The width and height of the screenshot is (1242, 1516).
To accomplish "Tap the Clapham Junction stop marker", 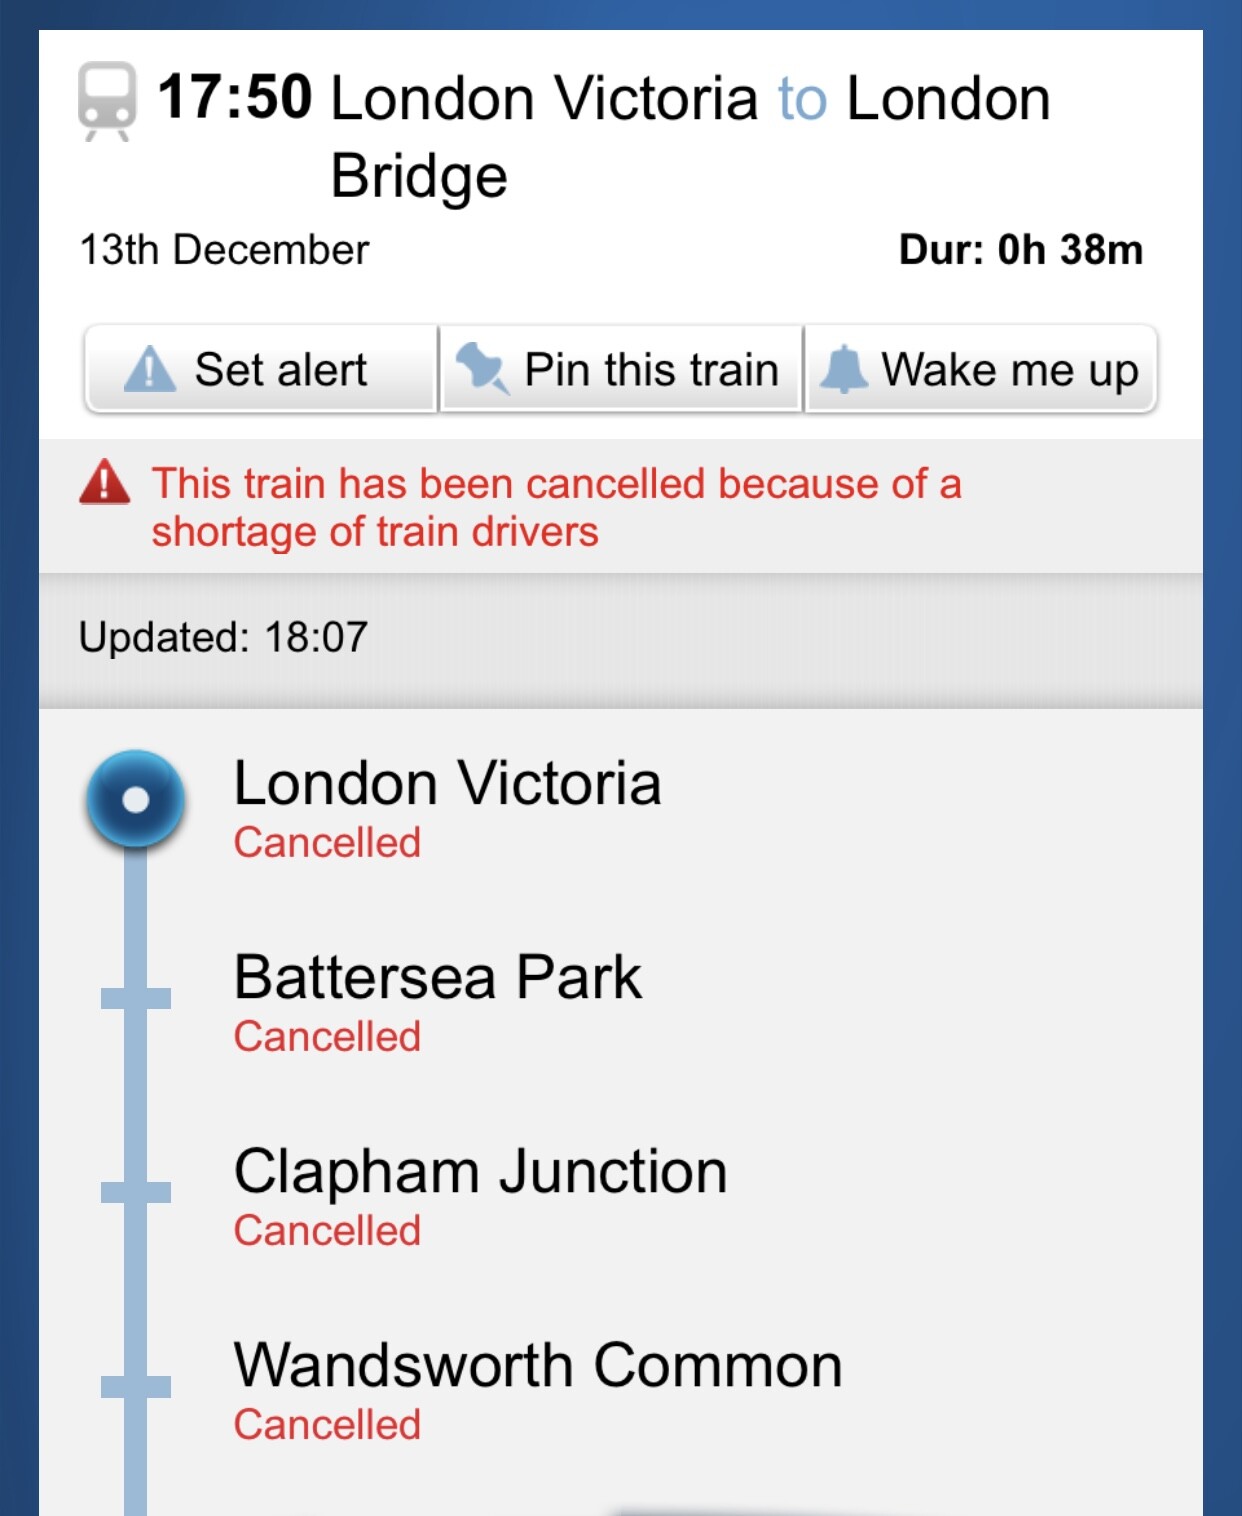I will [x=136, y=1192].
